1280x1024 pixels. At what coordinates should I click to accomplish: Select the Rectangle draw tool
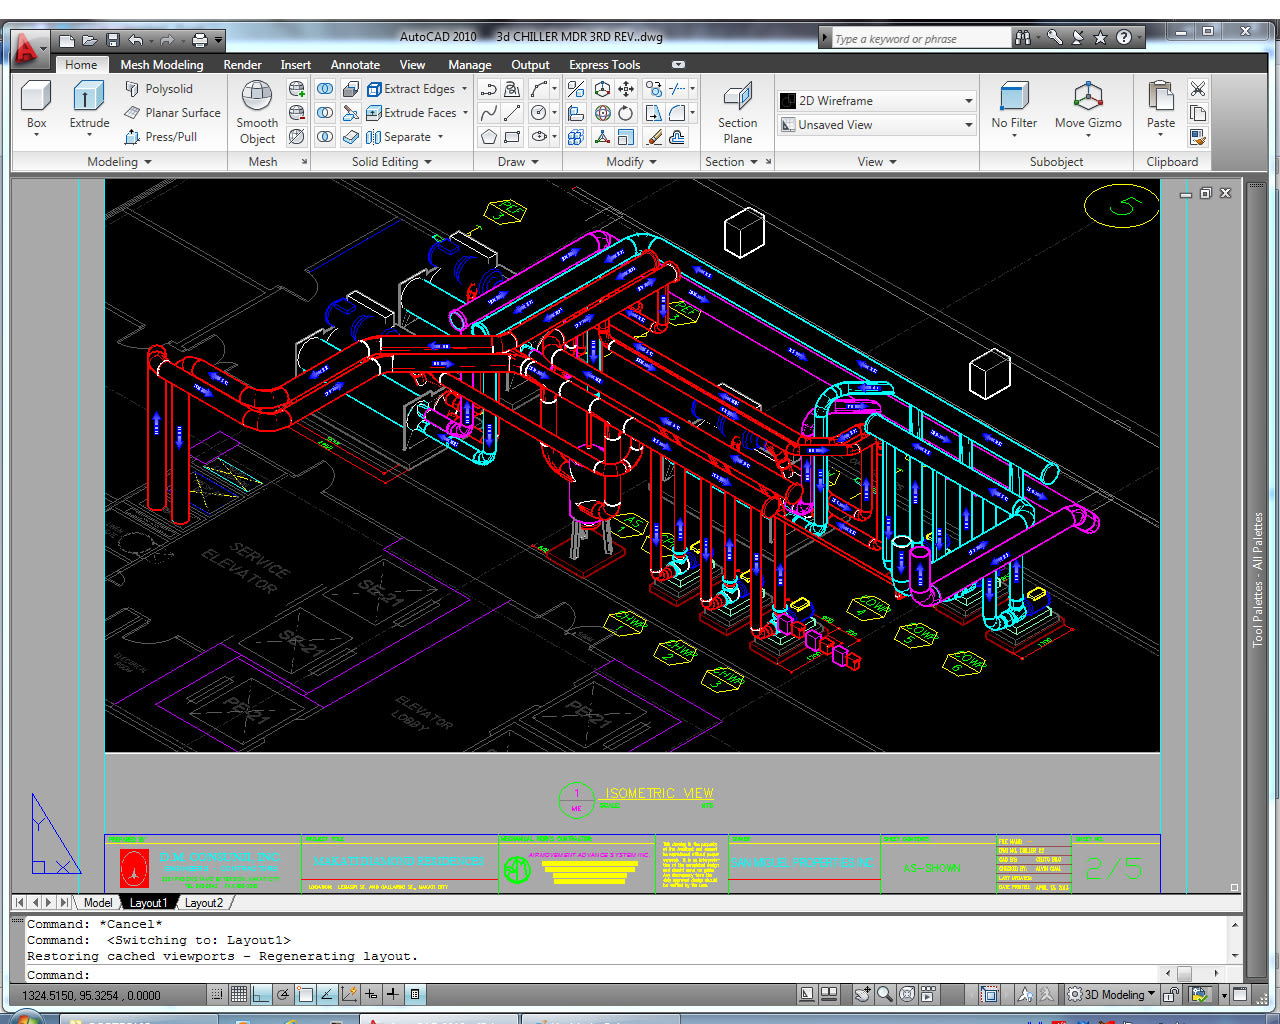[513, 137]
